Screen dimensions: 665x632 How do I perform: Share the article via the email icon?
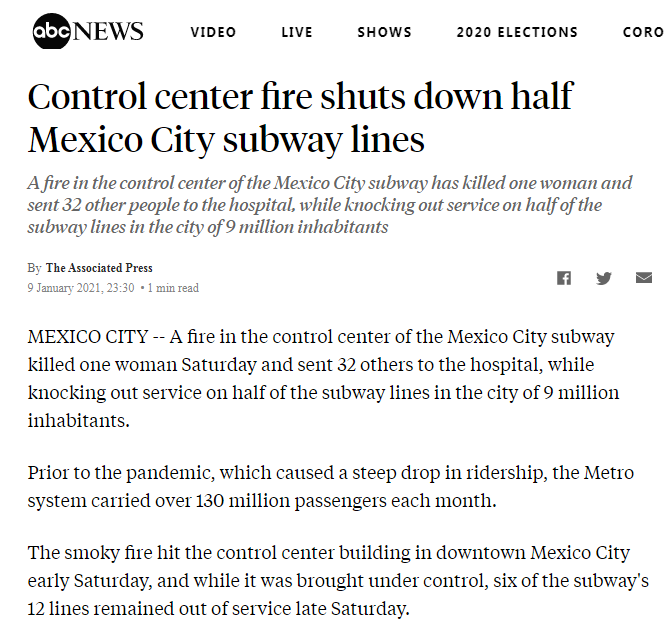pyautogui.click(x=644, y=277)
